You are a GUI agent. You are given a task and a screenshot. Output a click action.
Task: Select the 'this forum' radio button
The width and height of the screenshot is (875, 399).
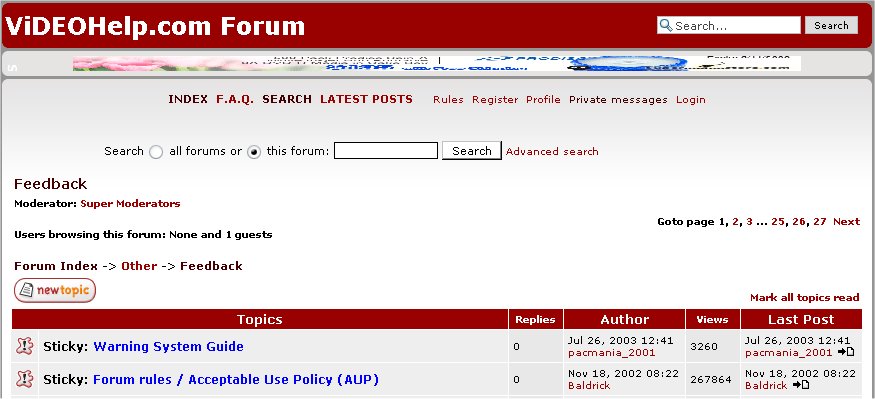(254, 152)
